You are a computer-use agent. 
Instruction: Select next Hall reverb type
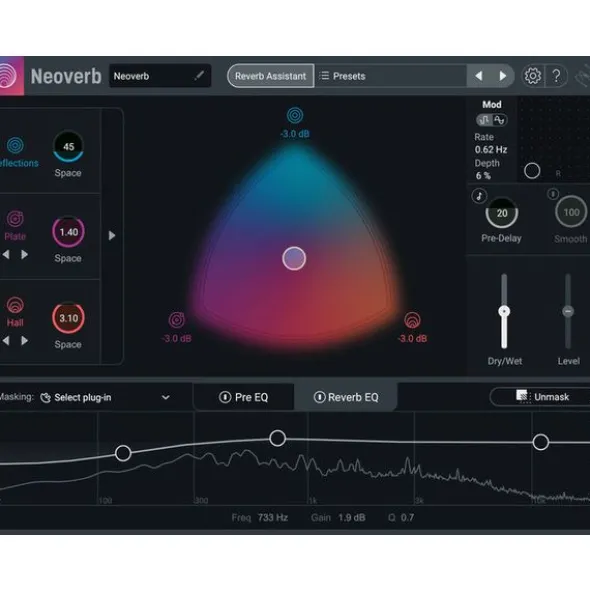[25, 341]
